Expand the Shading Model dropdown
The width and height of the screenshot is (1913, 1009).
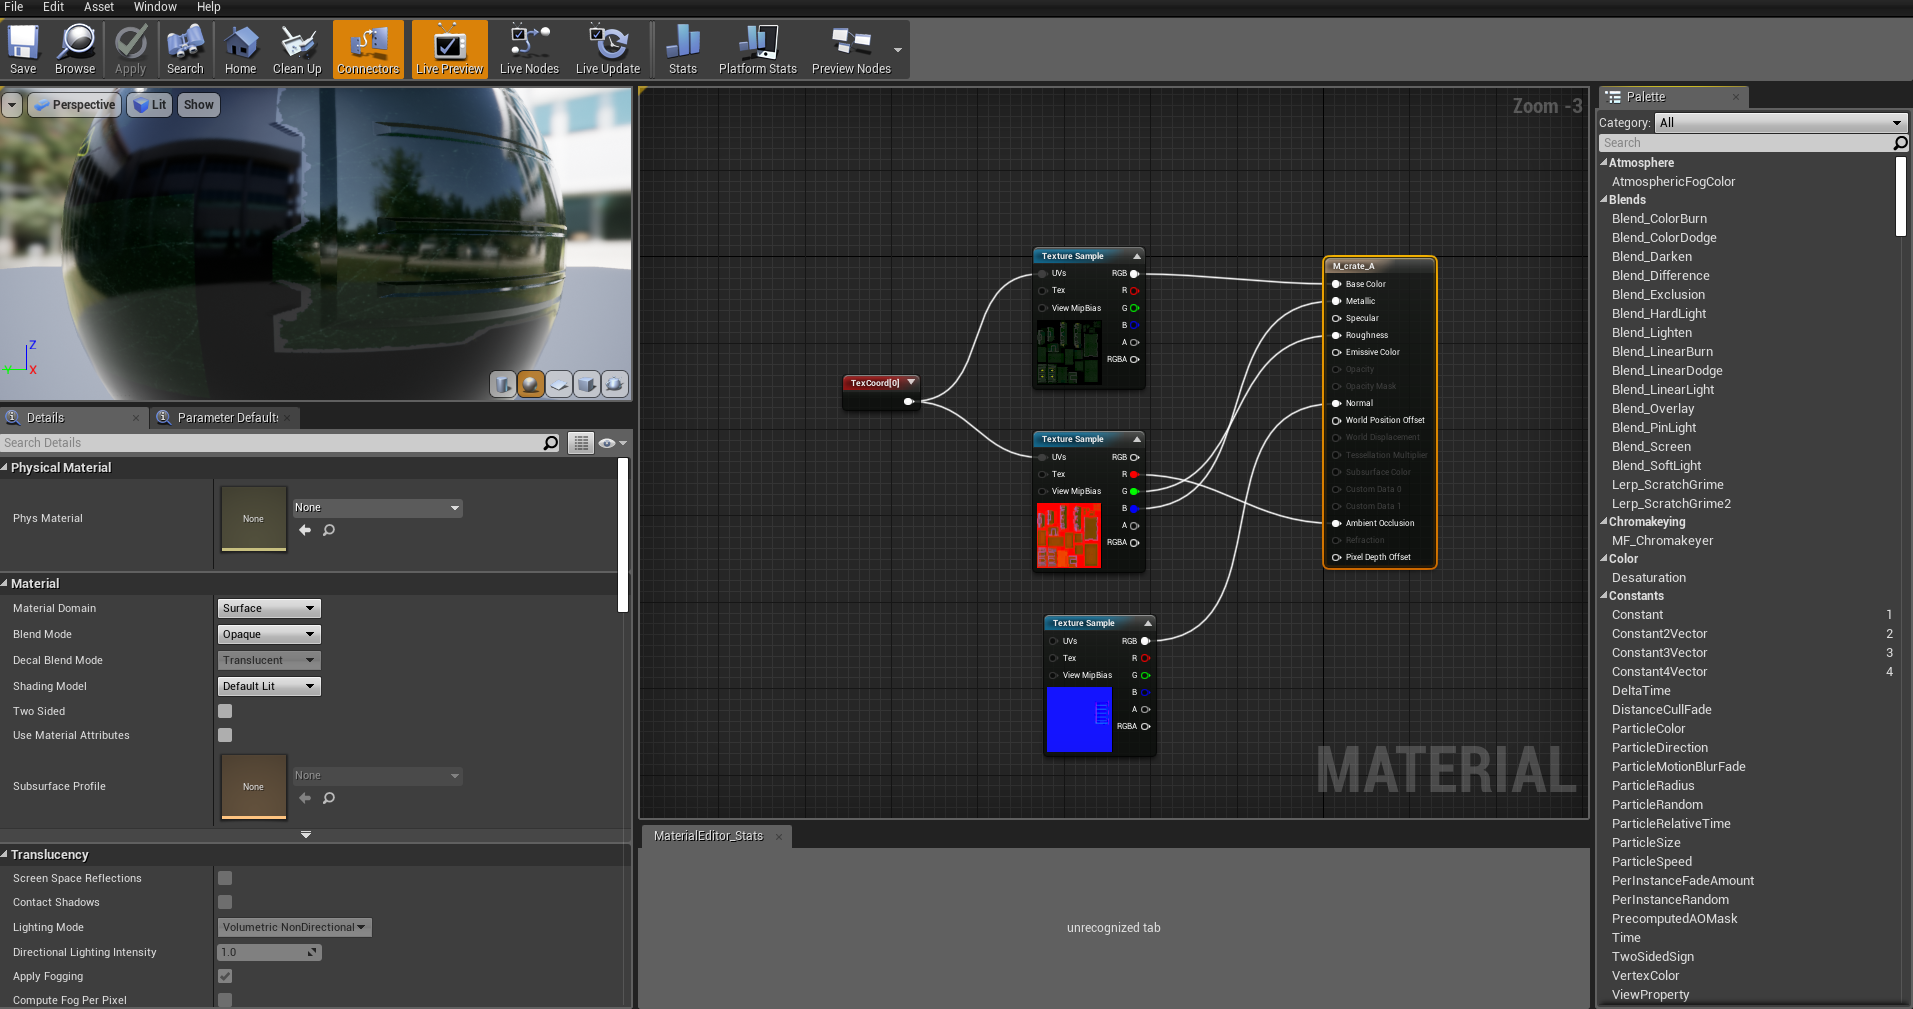[x=268, y=685]
